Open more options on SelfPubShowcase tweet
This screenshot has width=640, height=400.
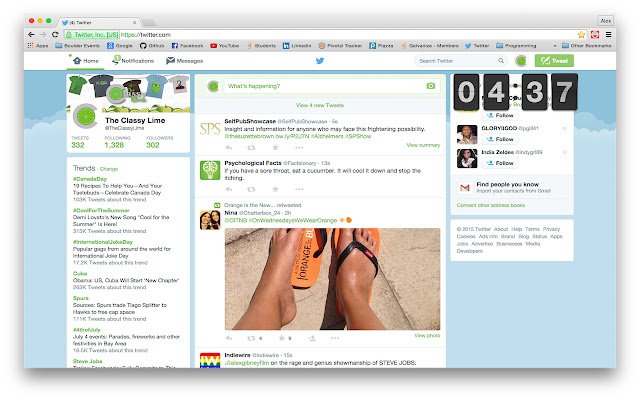tap(299, 147)
